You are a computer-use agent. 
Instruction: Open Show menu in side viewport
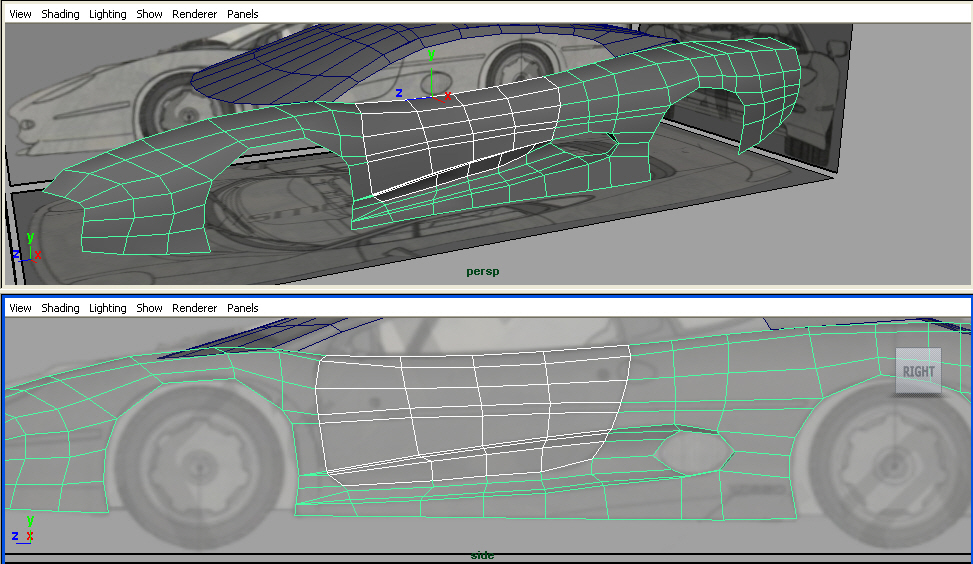(x=149, y=308)
